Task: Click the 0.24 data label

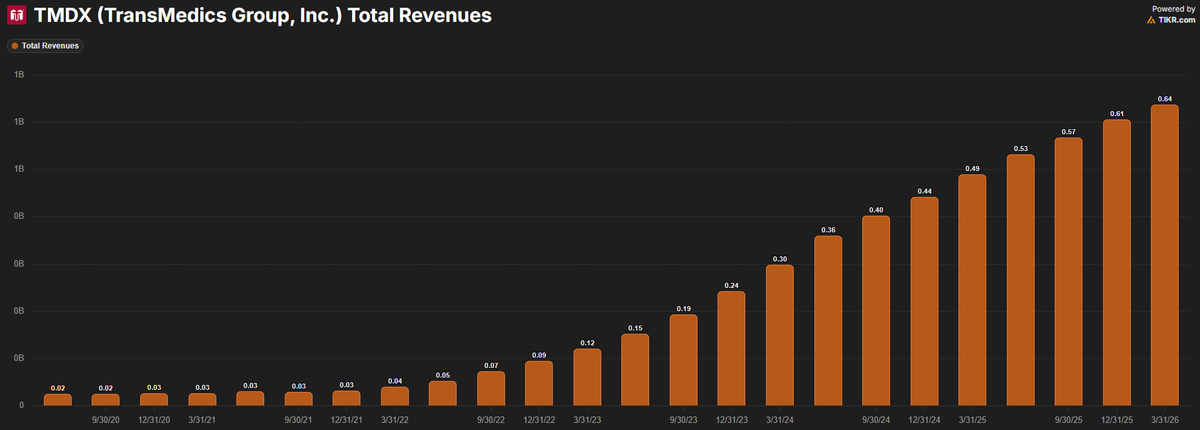Action: point(731,285)
